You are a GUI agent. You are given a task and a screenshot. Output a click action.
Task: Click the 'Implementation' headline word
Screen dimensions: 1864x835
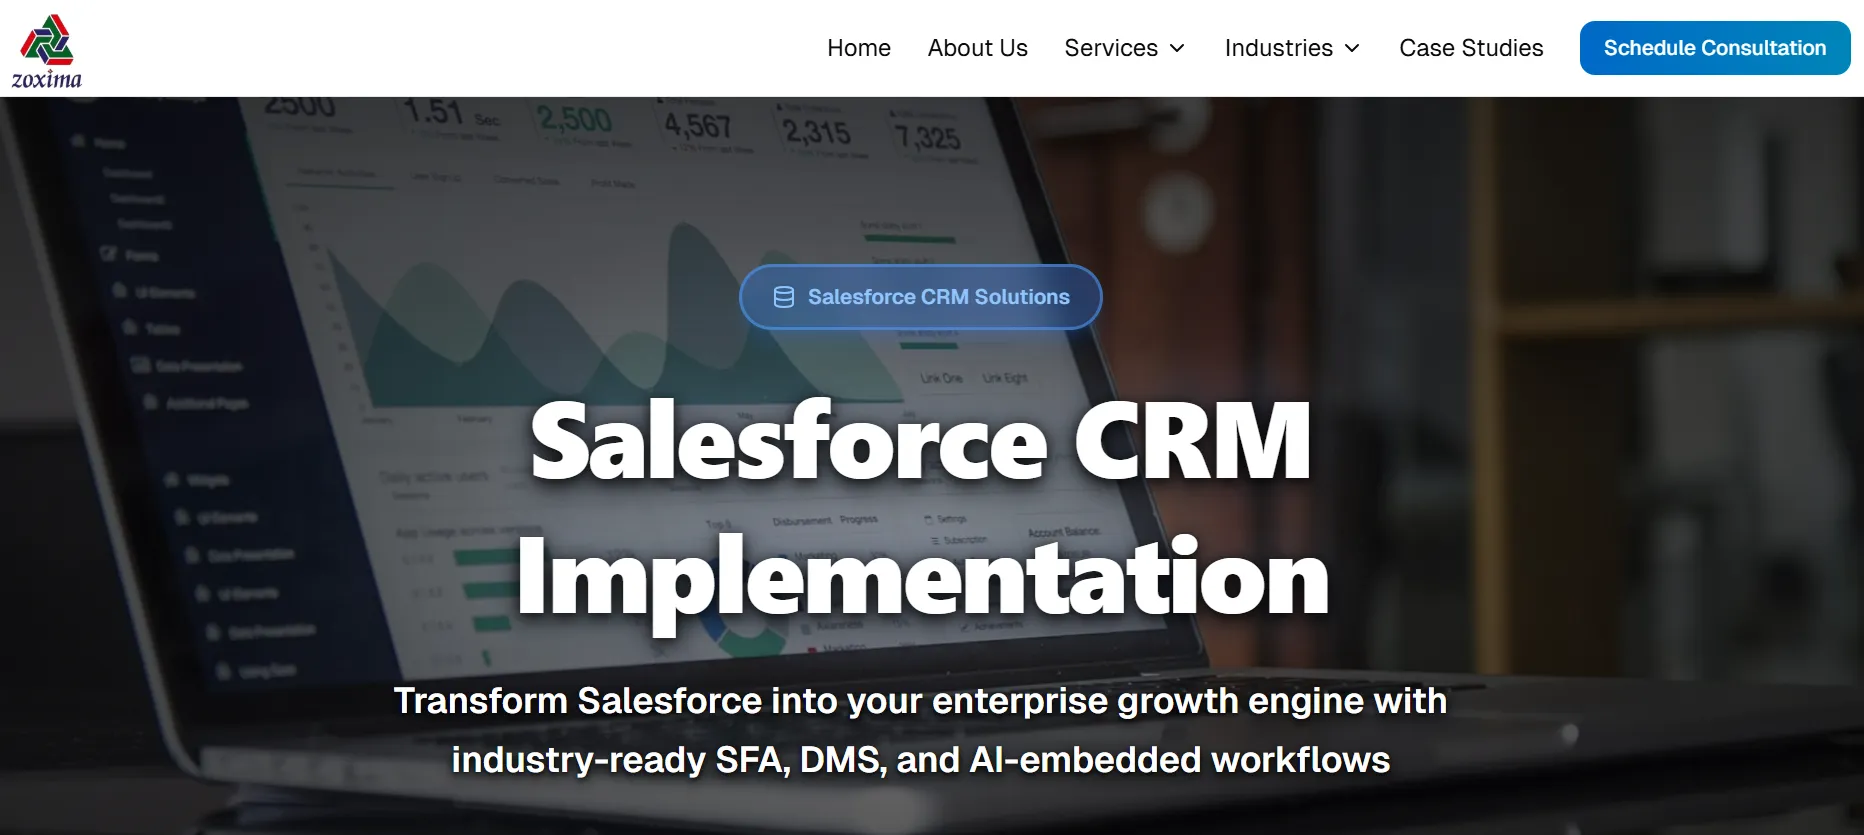pyautogui.click(x=922, y=578)
